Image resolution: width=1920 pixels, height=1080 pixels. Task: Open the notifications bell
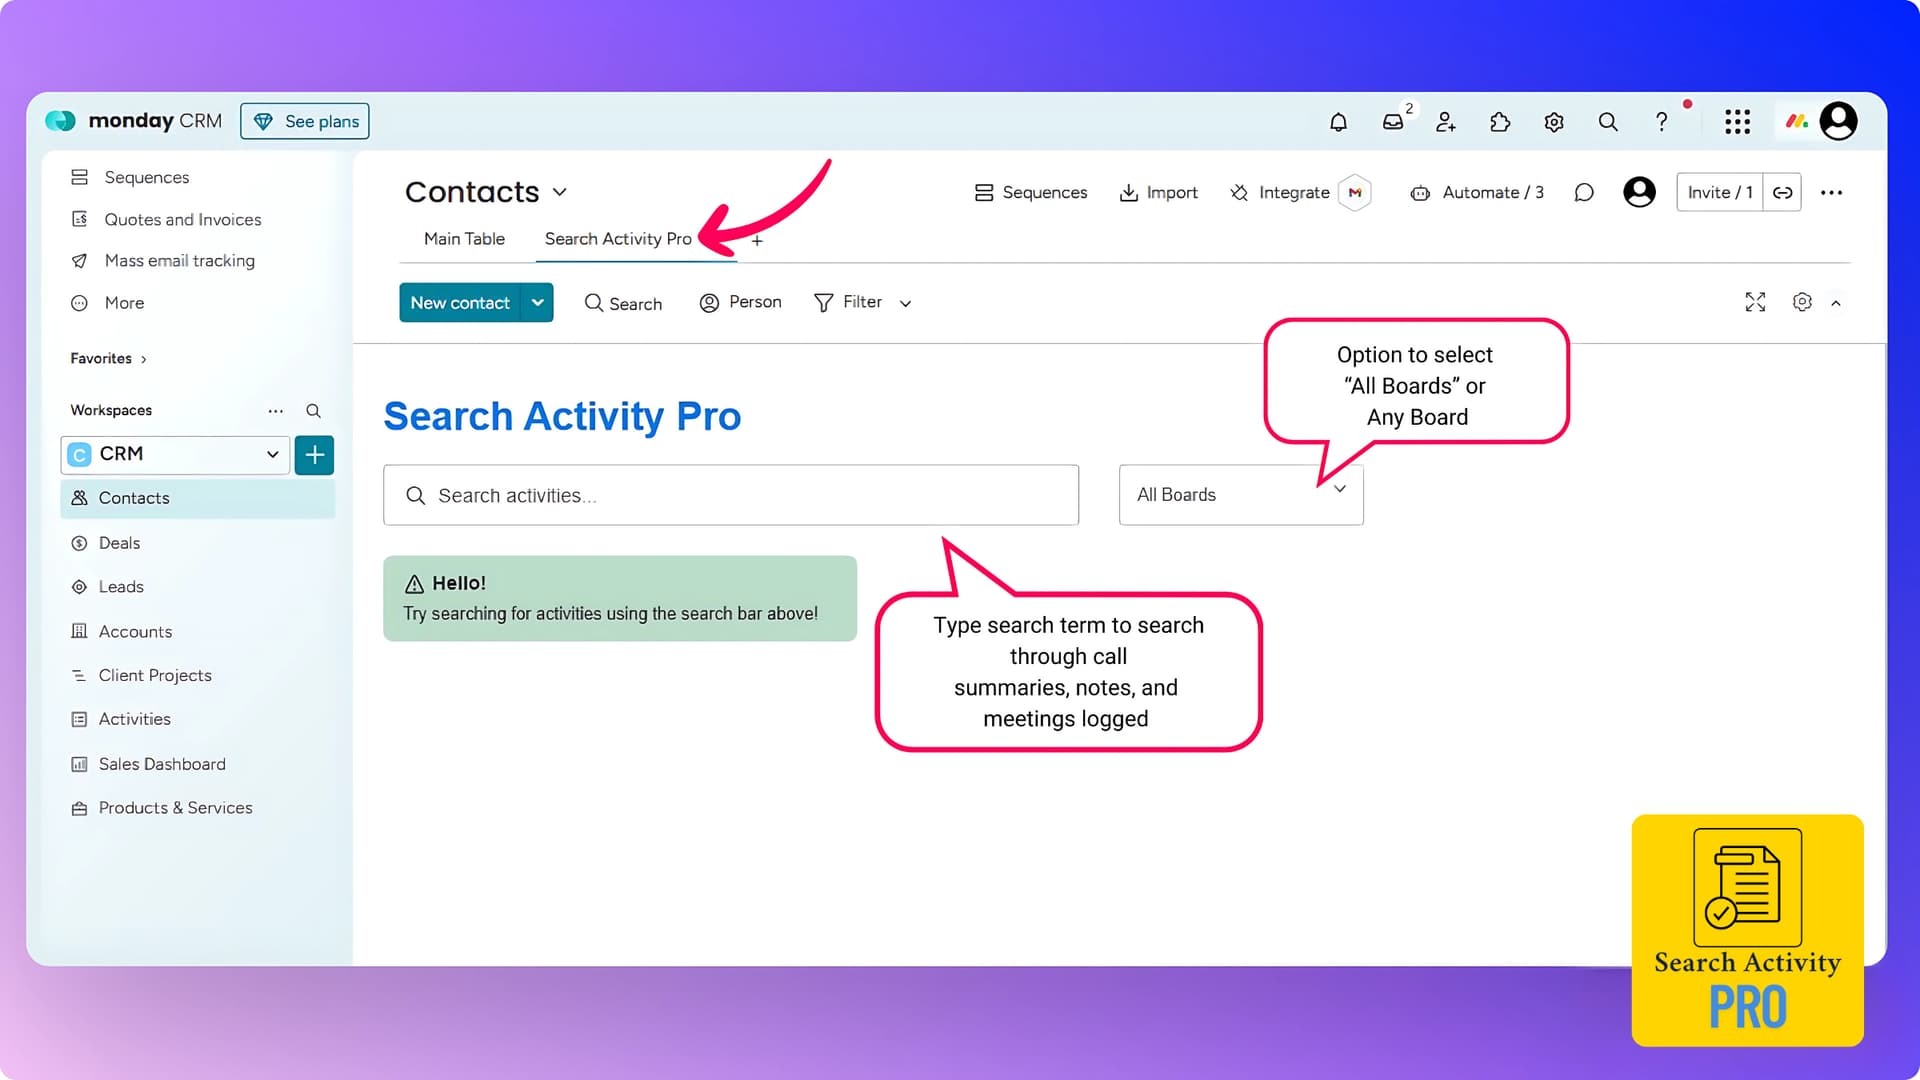[x=1338, y=122]
